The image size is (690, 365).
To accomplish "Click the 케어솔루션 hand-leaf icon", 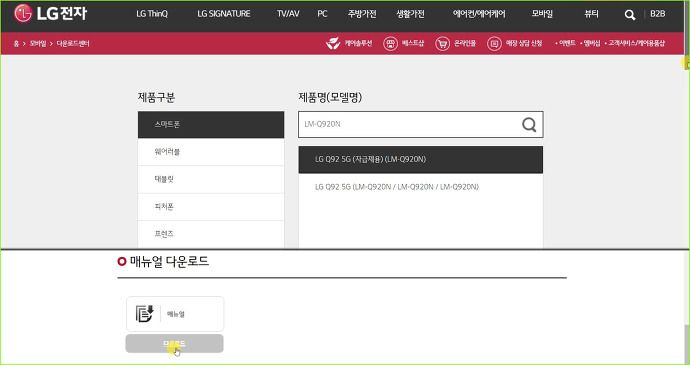I will [333, 43].
